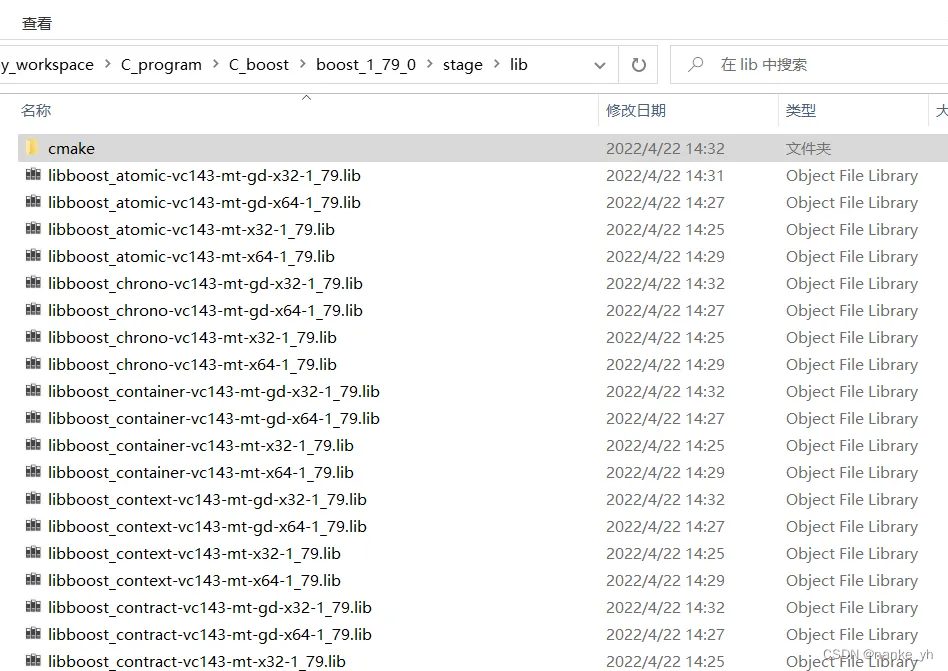The height and width of the screenshot is (671, 948).
Task: Click type cell of libboost_contract-vc143-mt-gd-x64-1_79.lib
Action: click(x=852, y=635)
